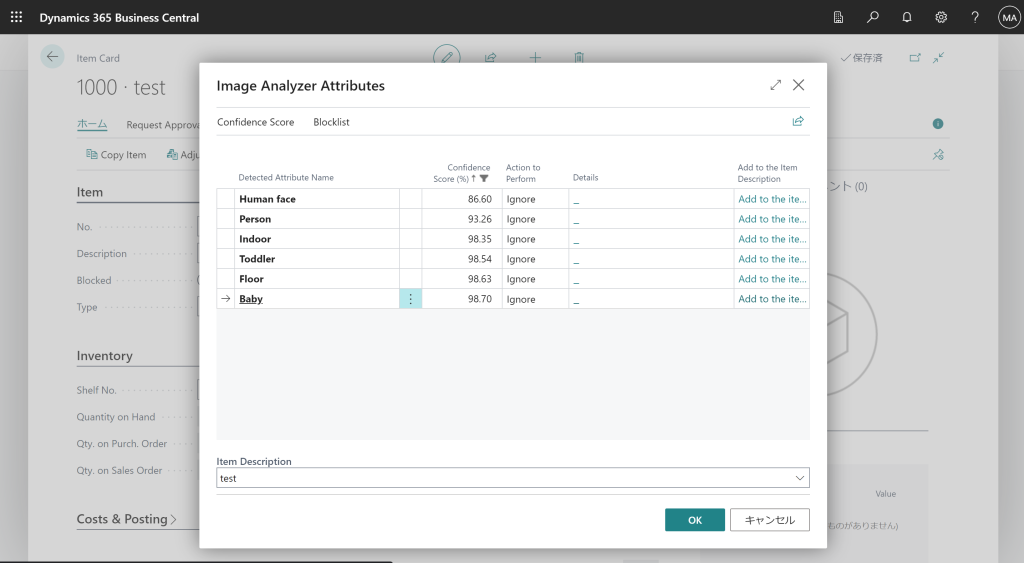Open the Blocklist menu

pyautogui.click(x=331, y=122)
